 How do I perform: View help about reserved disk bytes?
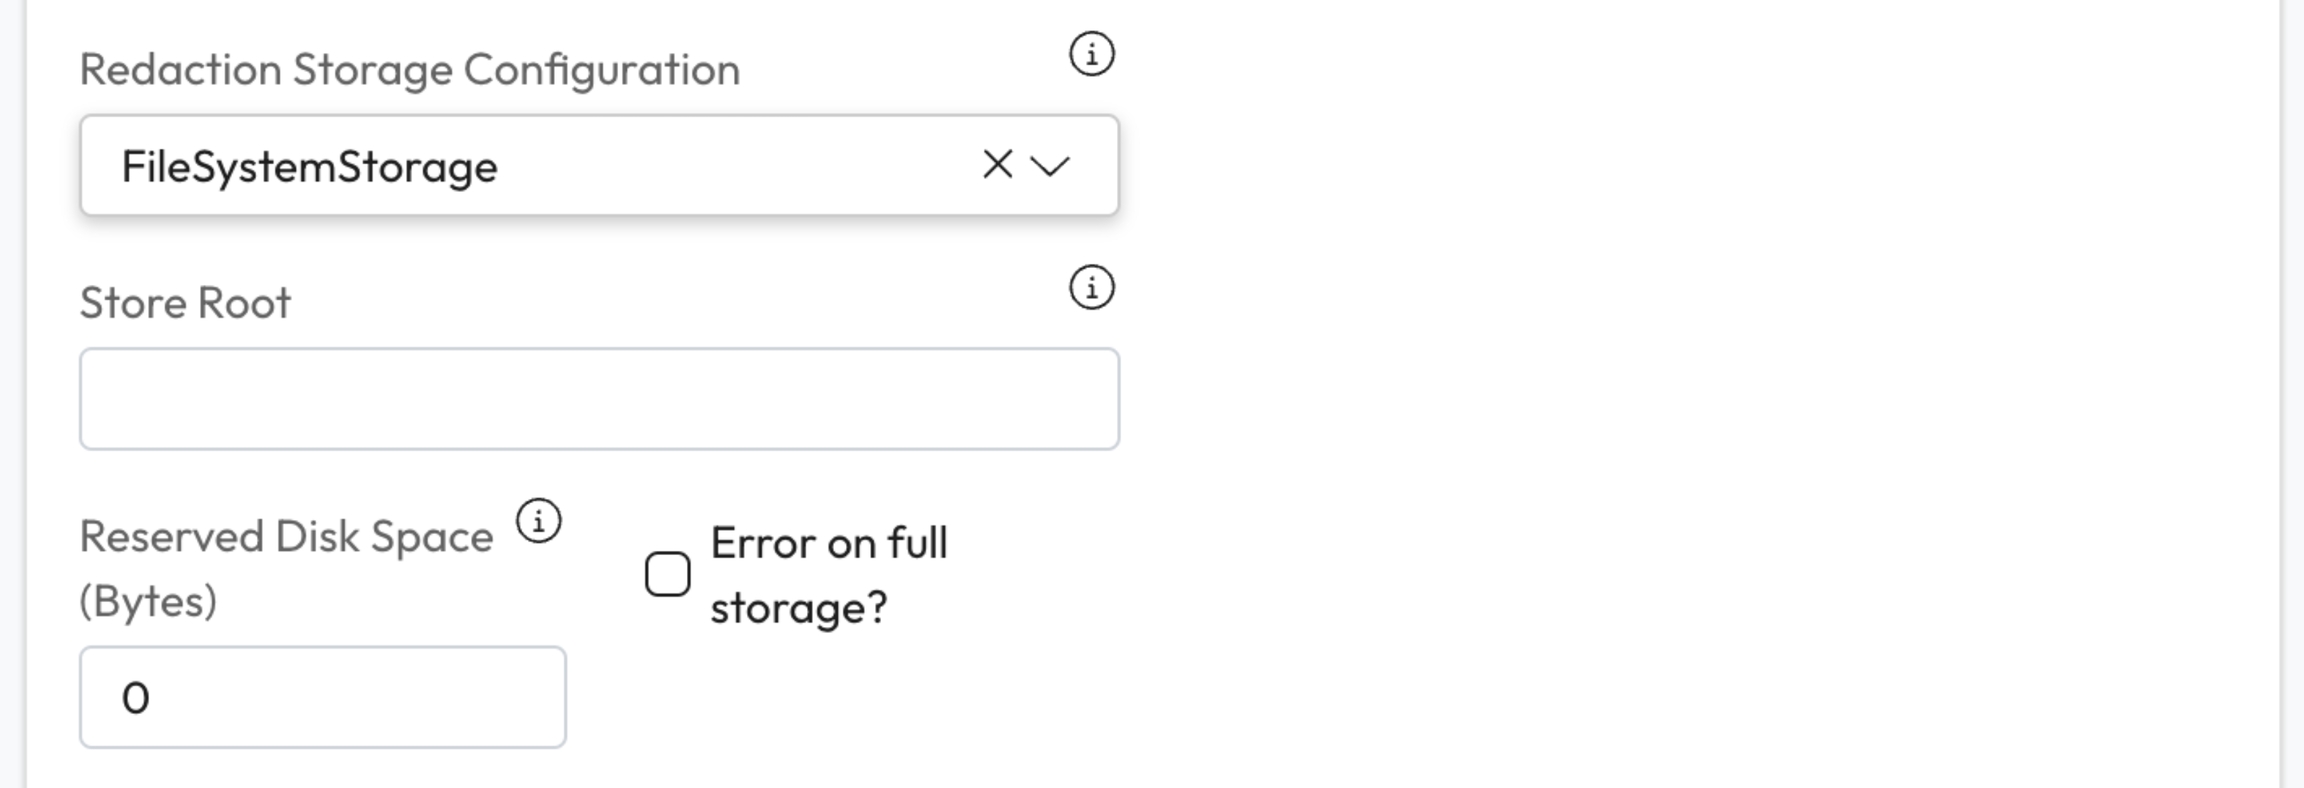[x=539, y=521]
